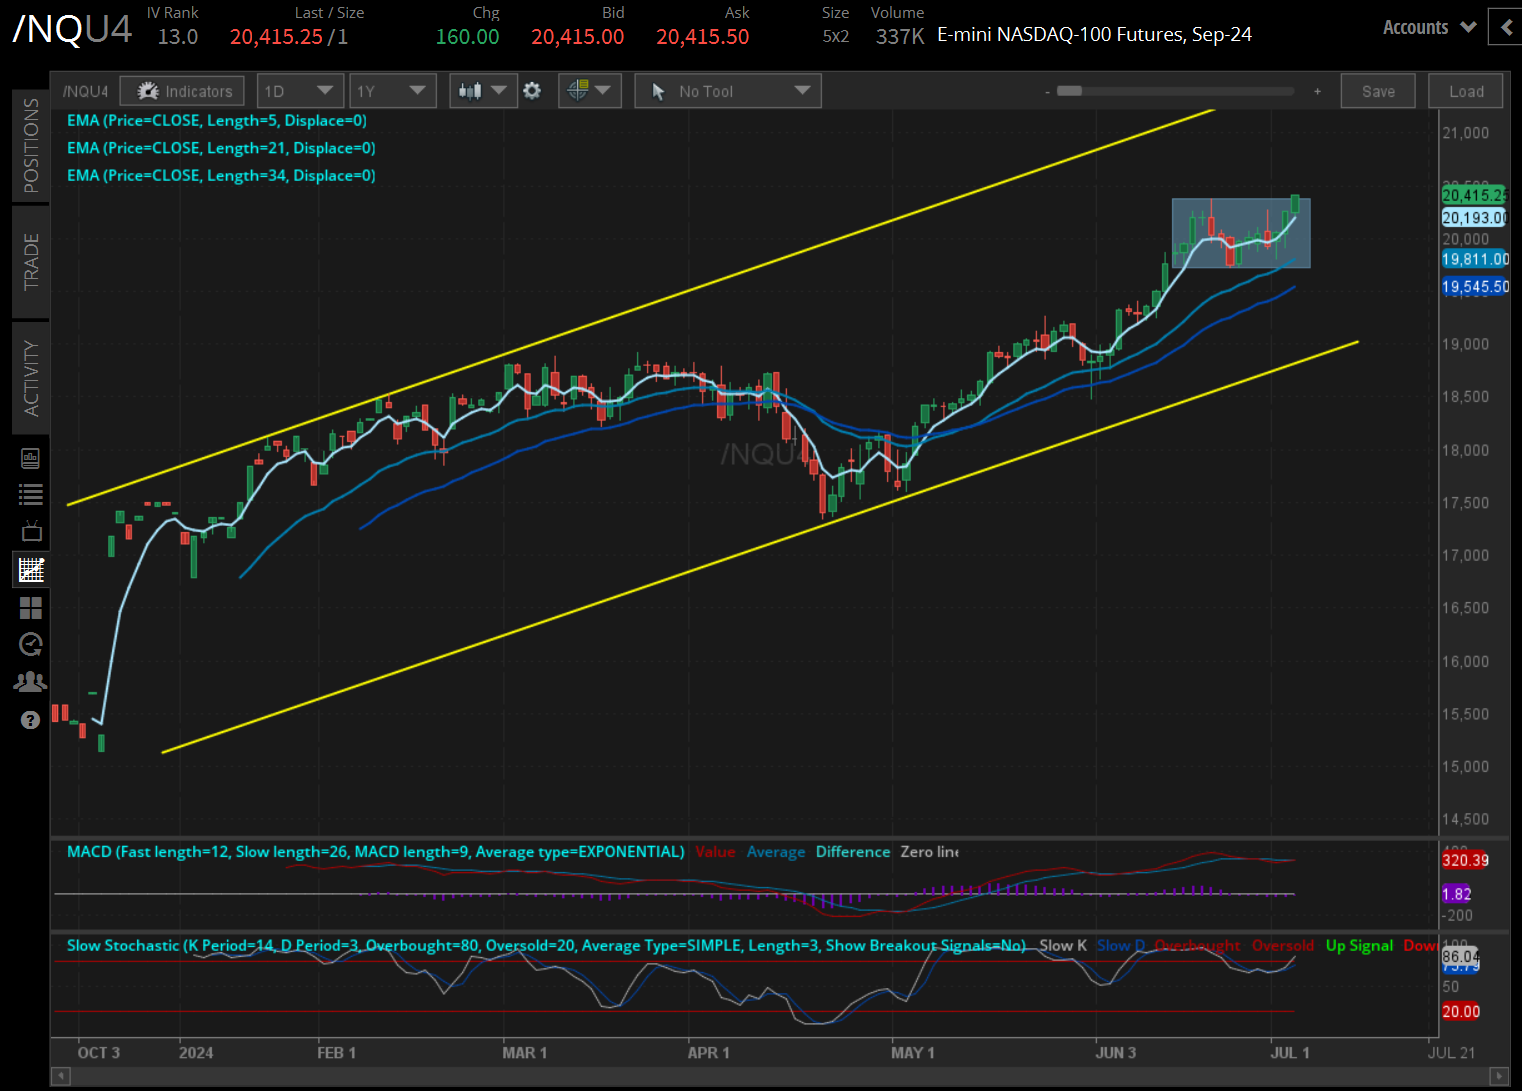The width and height of the screenshot is (1522, 1091).
Task: Click the Load chart button
Action: 1466,91
